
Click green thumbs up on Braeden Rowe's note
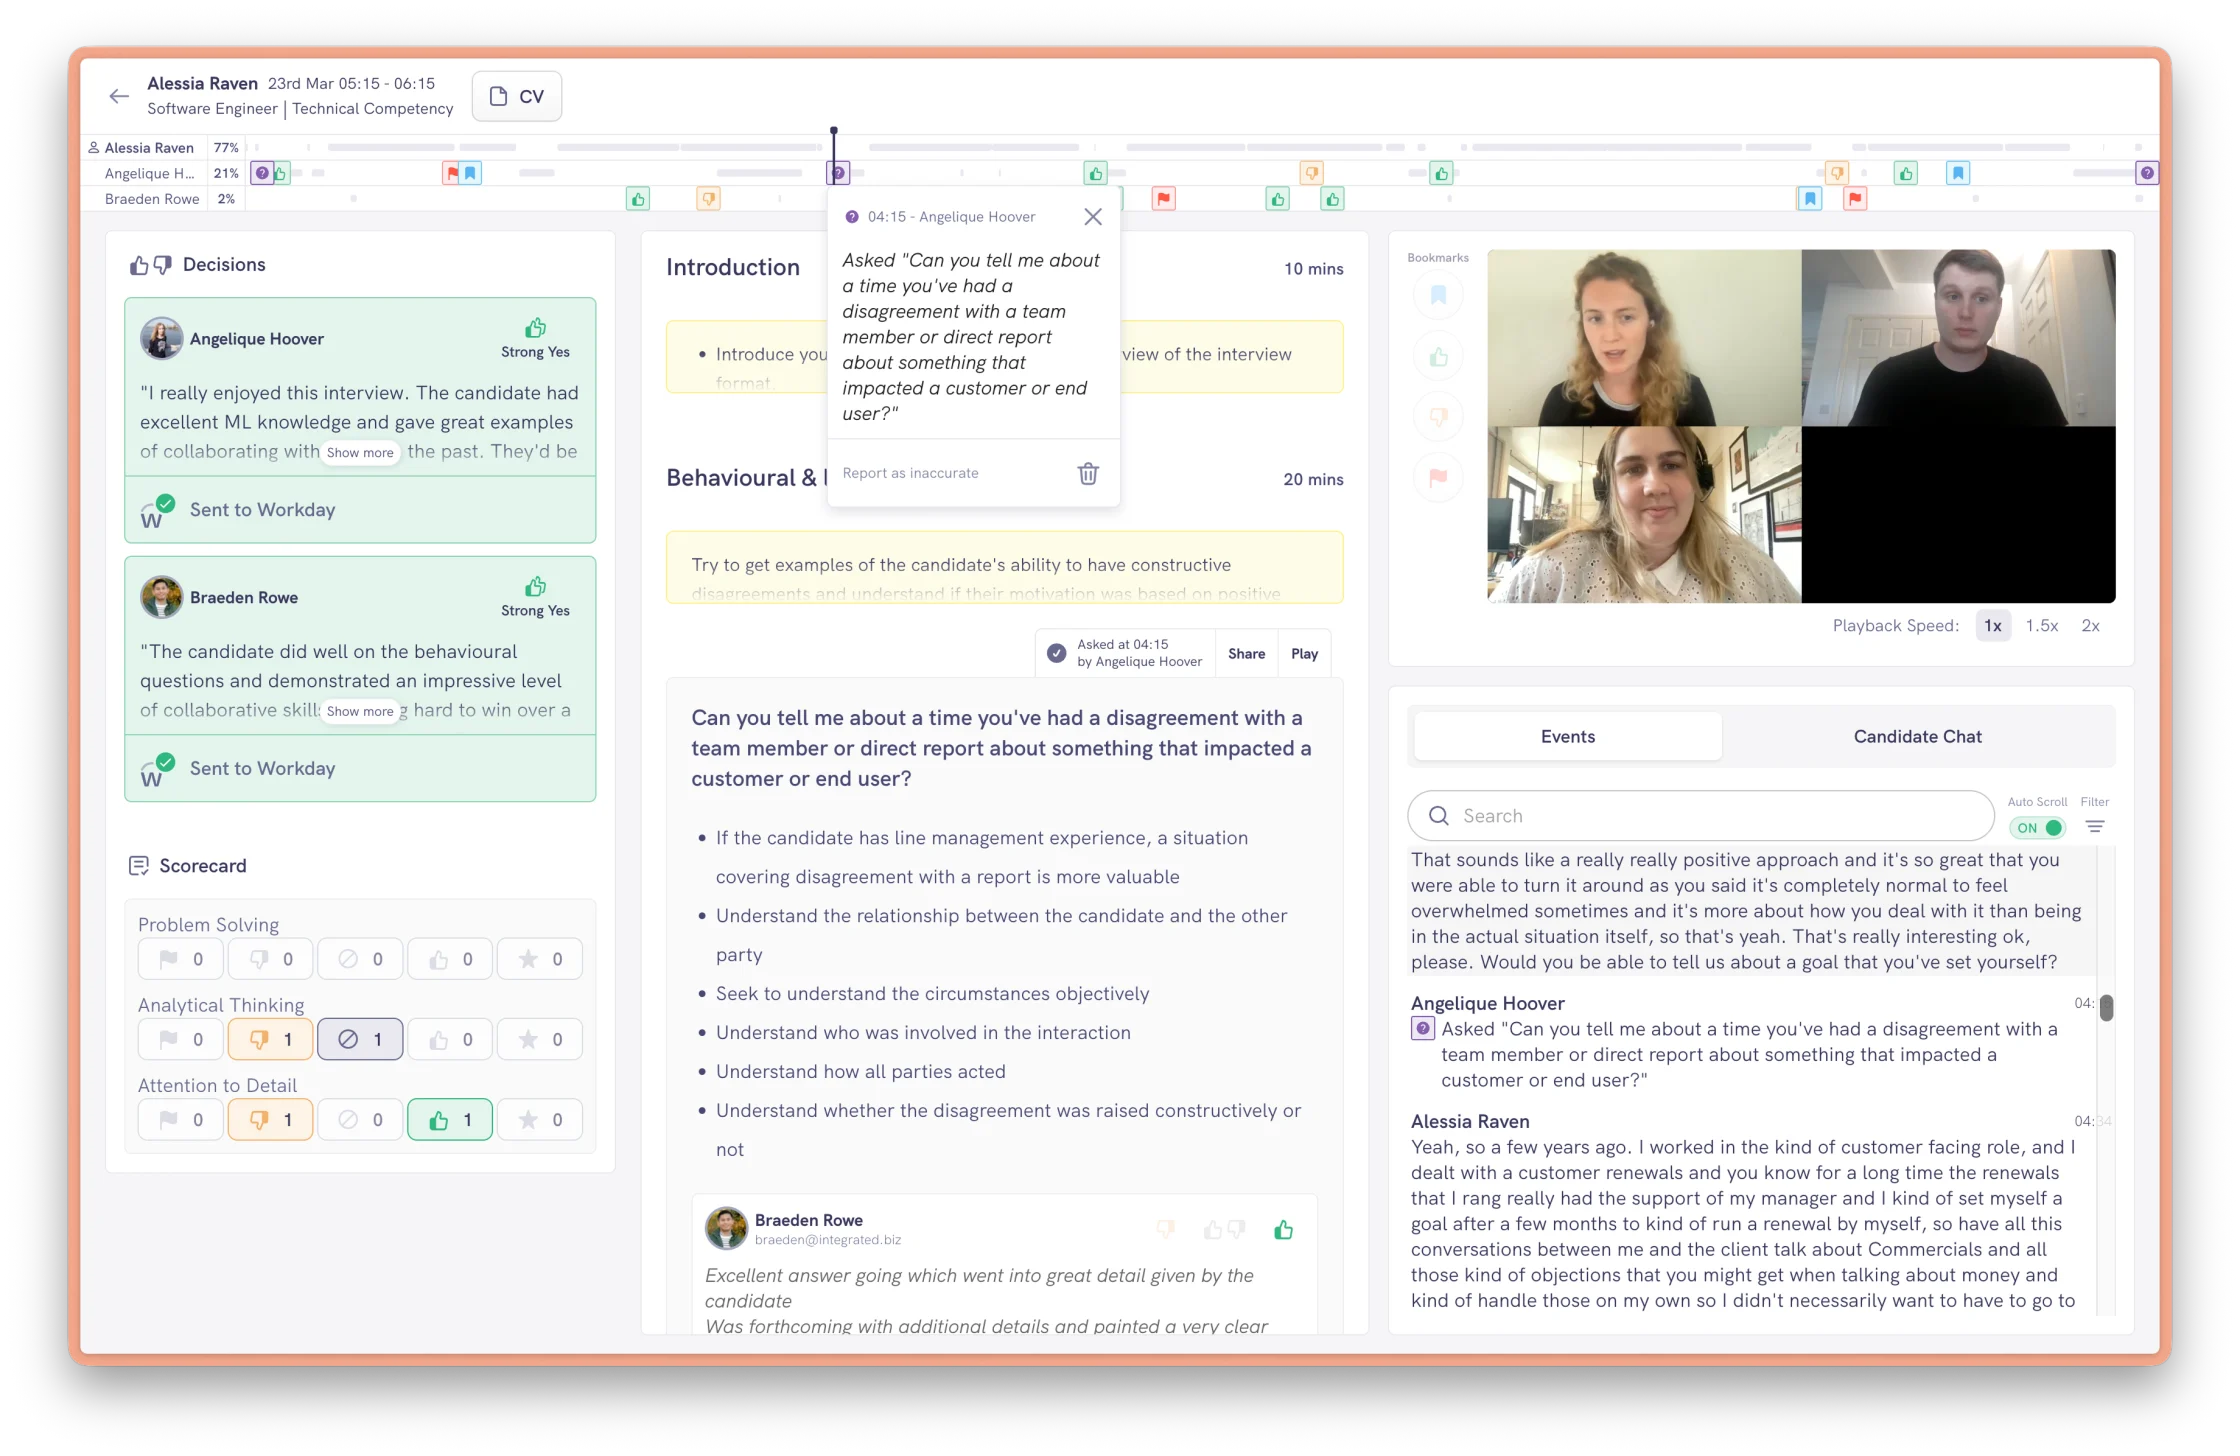pos(1283,1230)
